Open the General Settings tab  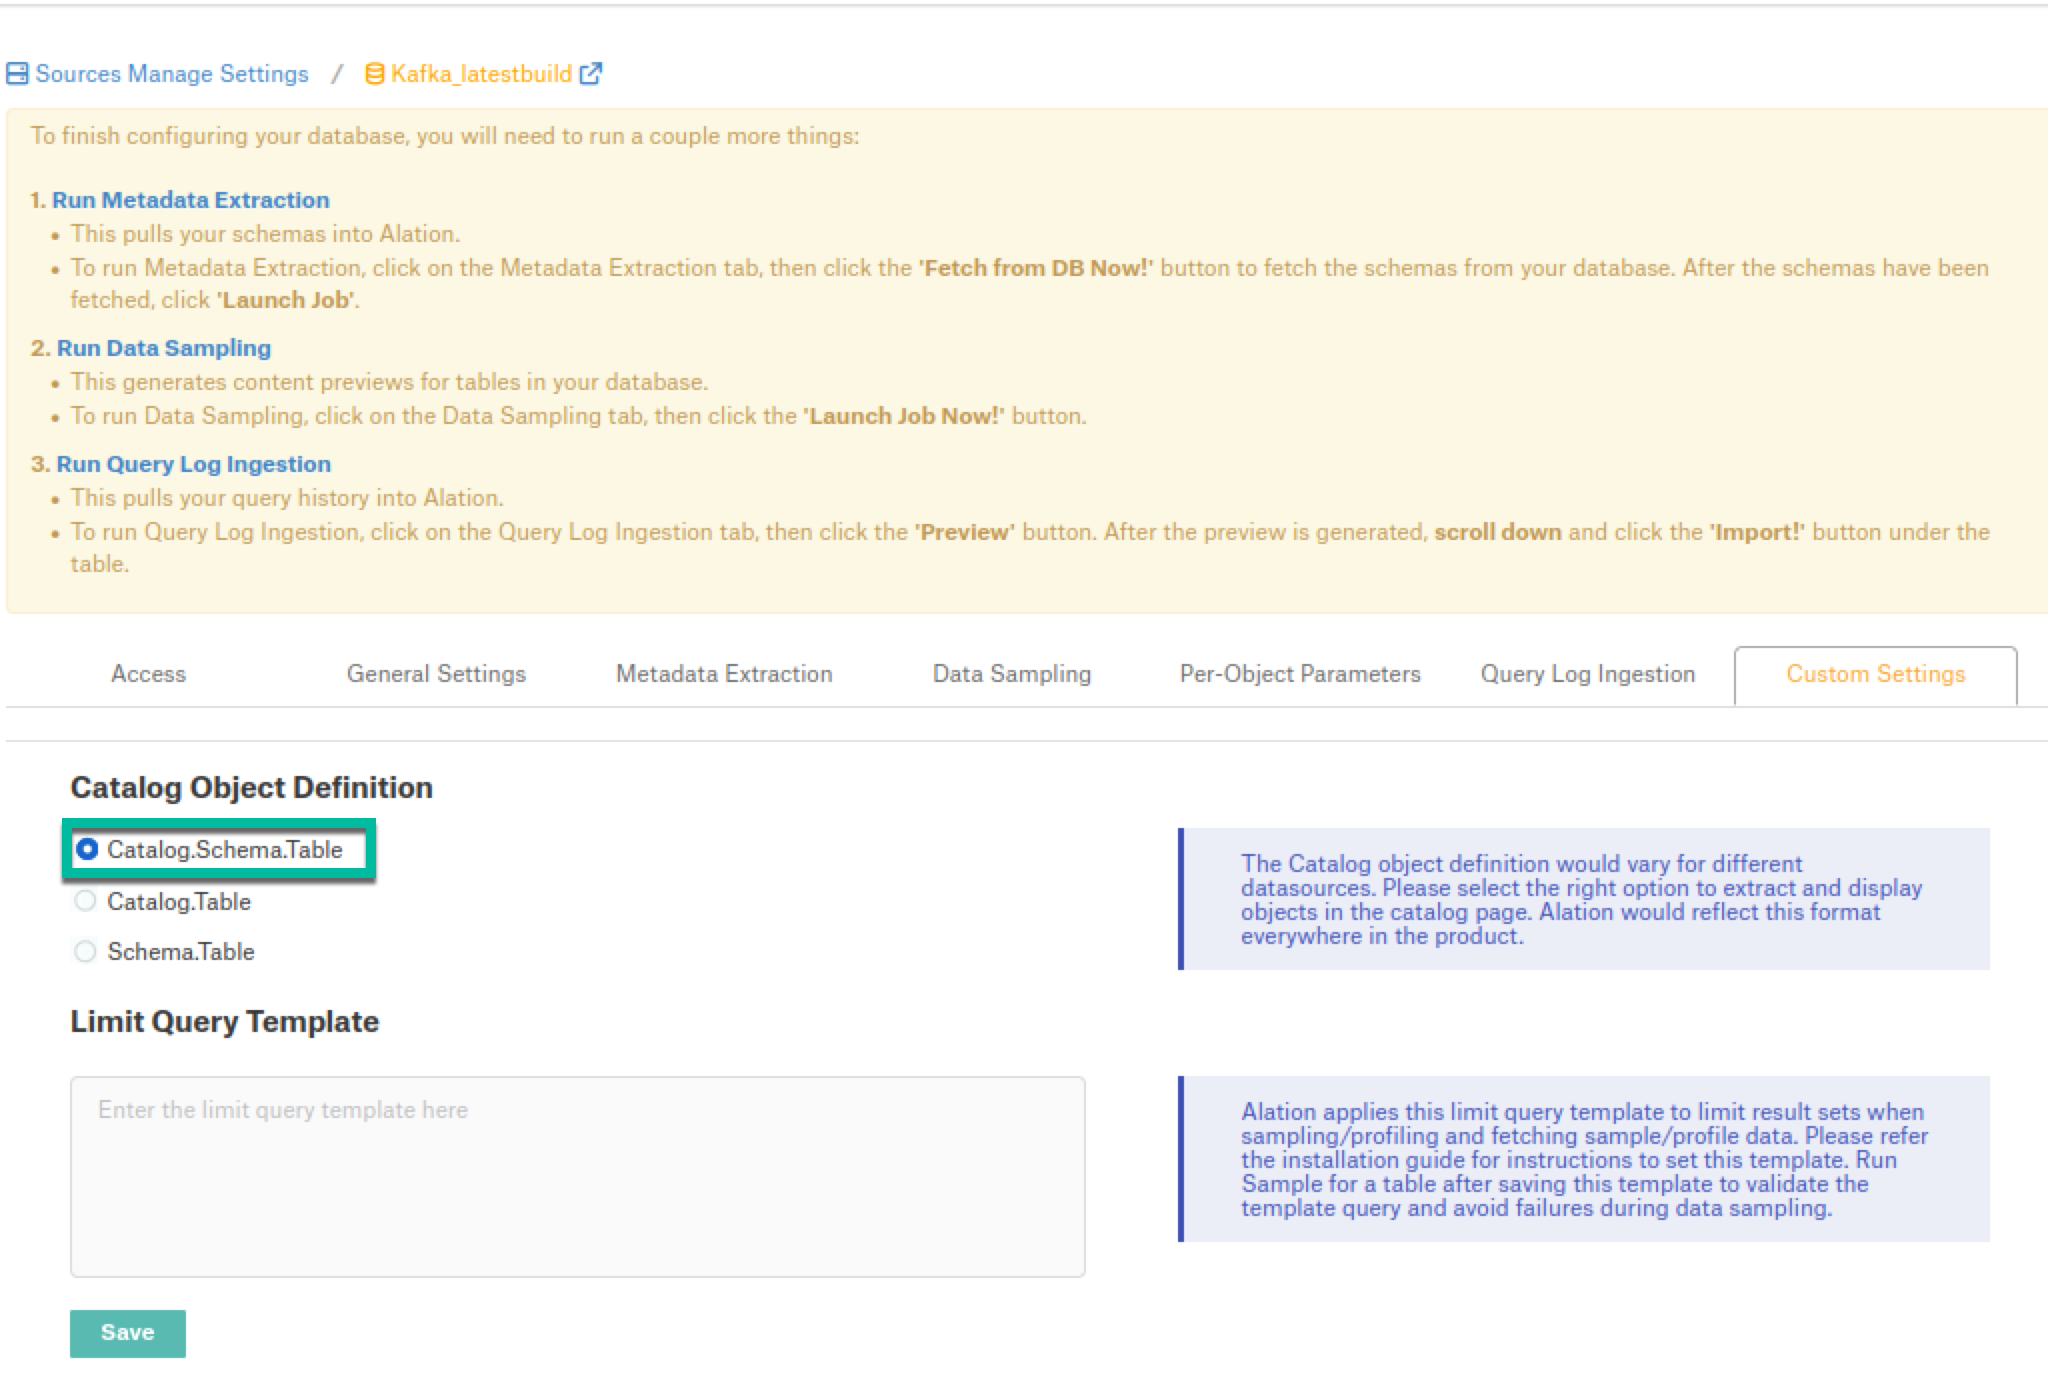tap(436, 674)
